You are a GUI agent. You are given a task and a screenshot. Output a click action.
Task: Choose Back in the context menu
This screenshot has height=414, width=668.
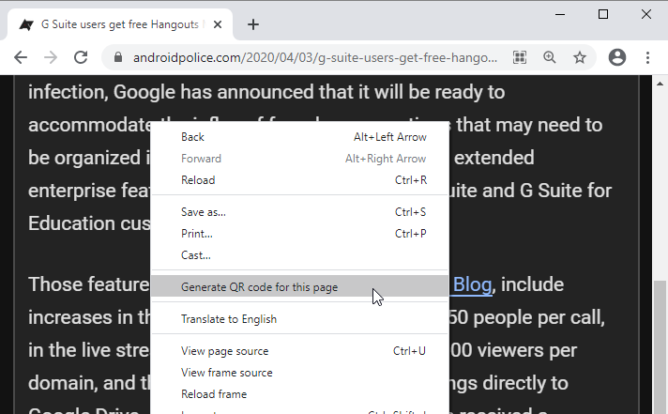(192, 137)
